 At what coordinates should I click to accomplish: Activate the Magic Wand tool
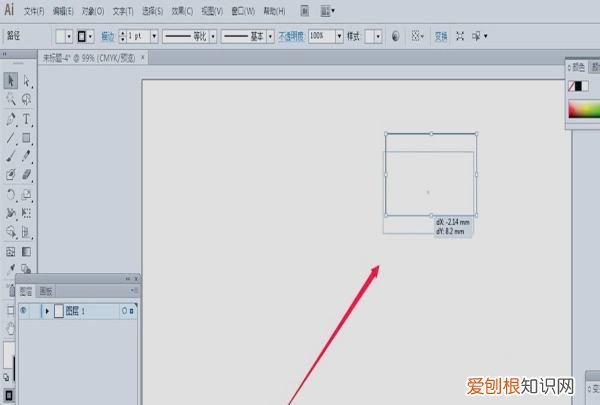pos(11,100)
